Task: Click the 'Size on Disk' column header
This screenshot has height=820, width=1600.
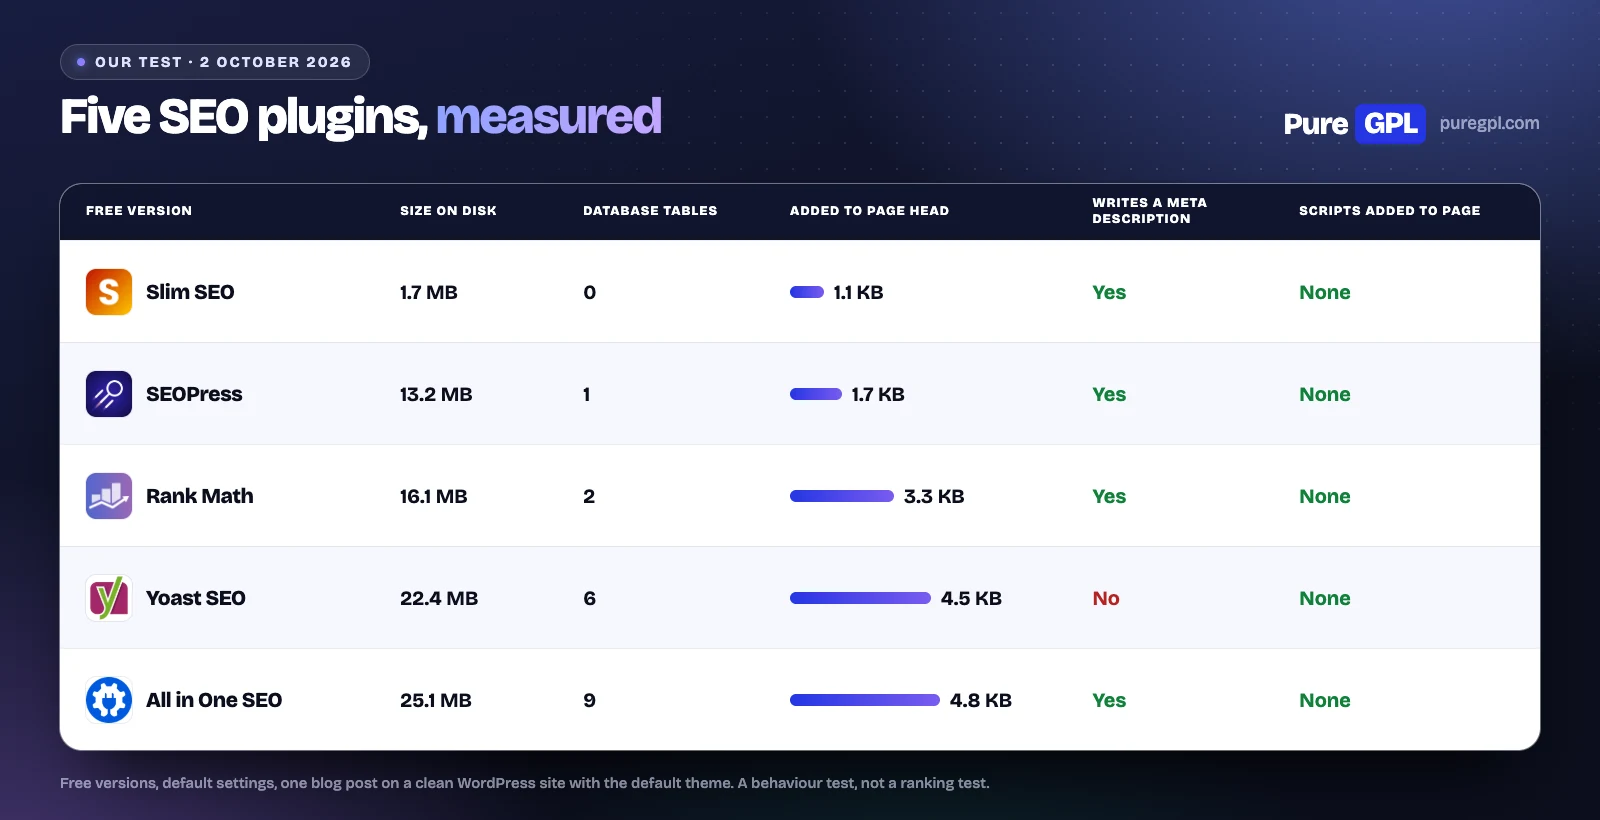Action: tap(448, 211)
